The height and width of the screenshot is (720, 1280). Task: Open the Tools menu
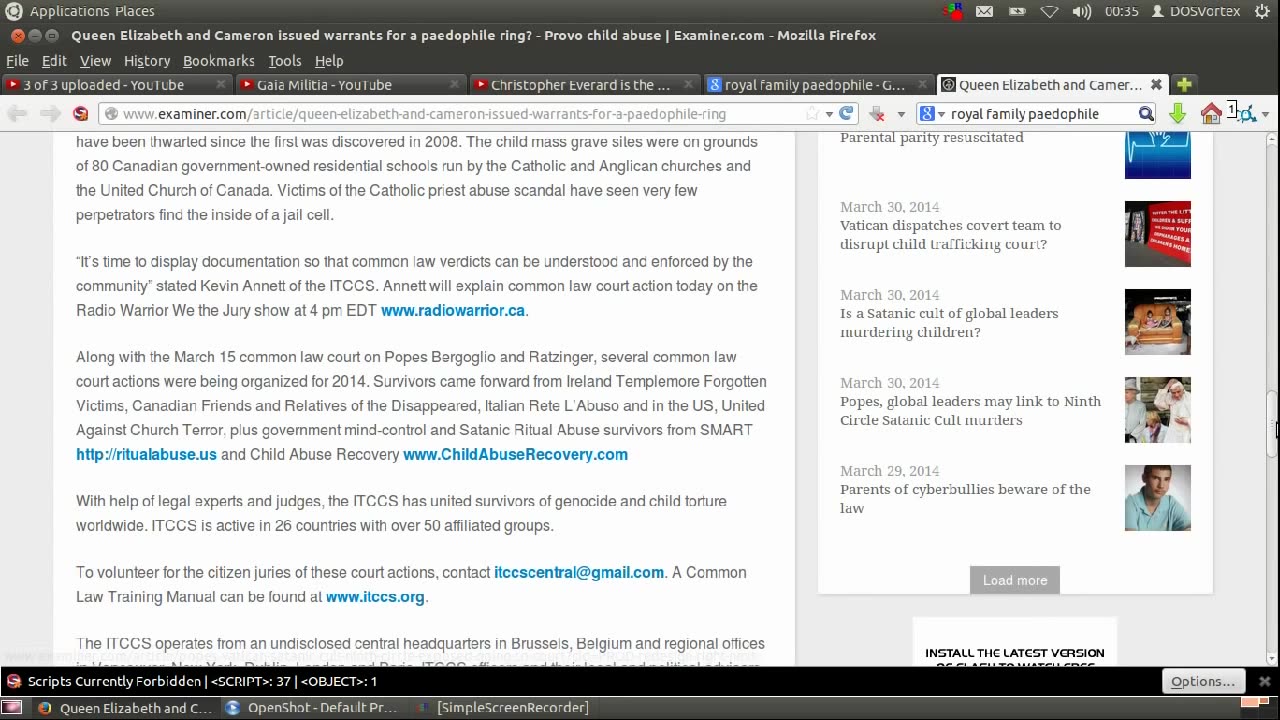coord(284,61)
